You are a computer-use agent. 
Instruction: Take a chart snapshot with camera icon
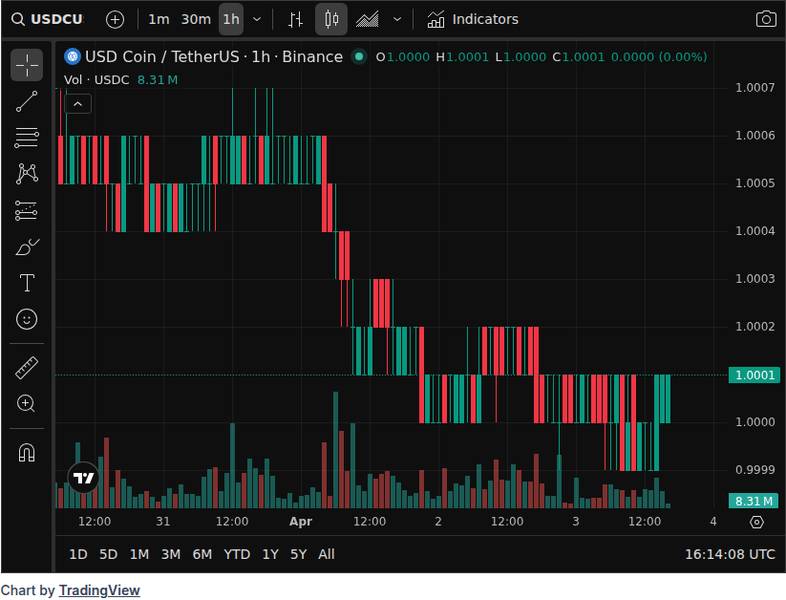tap(765, 20)
